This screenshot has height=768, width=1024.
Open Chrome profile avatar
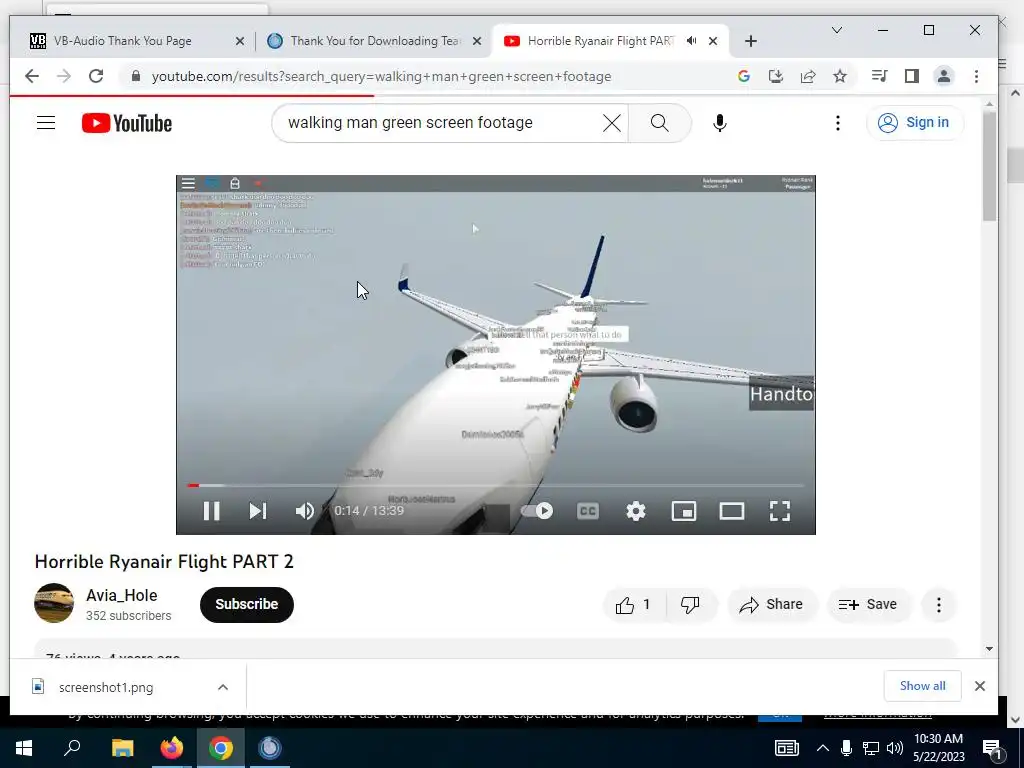[944, 76]
